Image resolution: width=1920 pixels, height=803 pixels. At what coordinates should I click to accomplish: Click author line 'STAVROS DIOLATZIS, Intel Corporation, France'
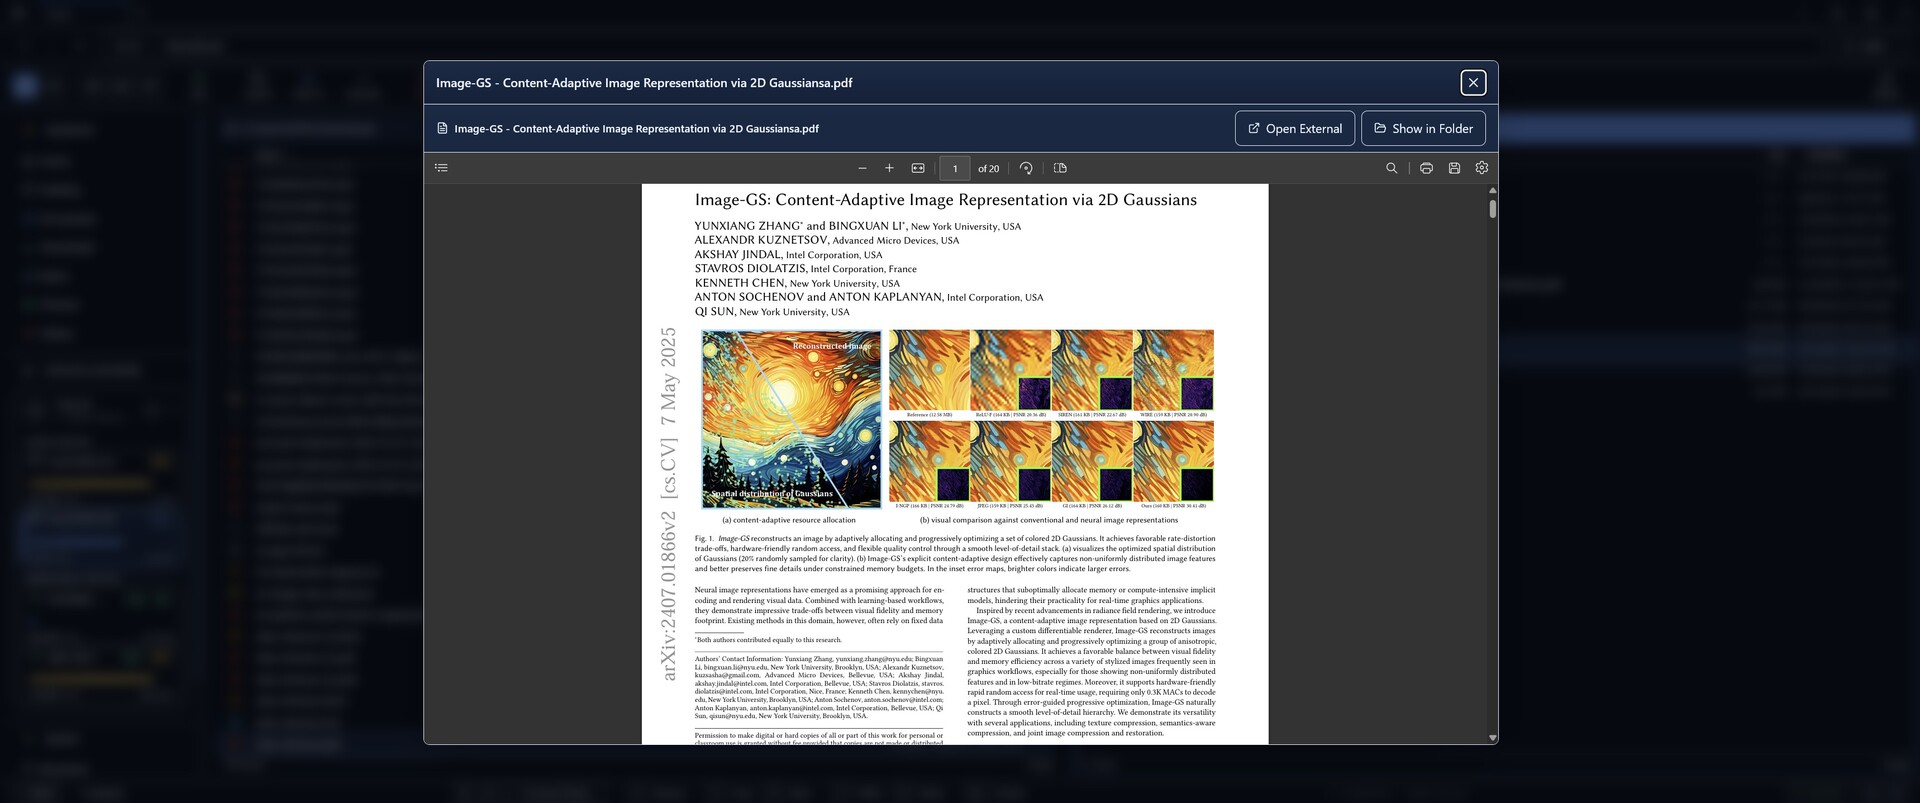pyautogui.click(x=805, y=268)
